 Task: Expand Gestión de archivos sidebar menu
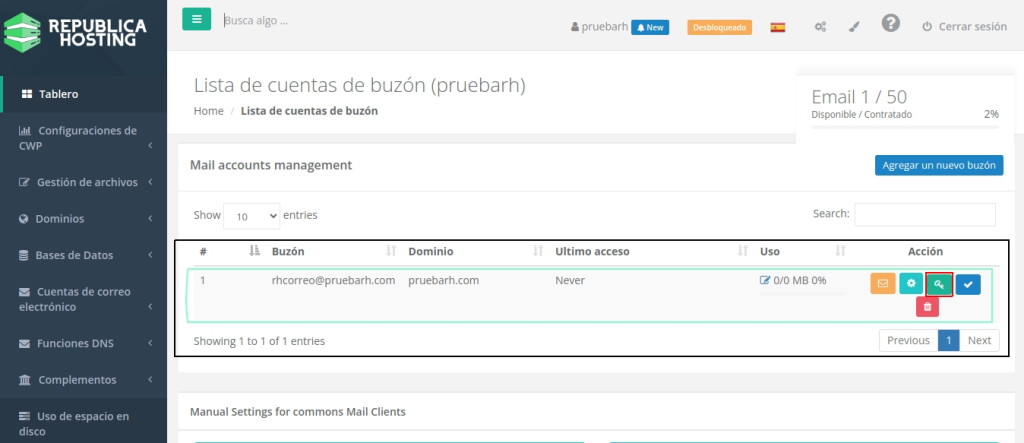click(x=85, y=182)
